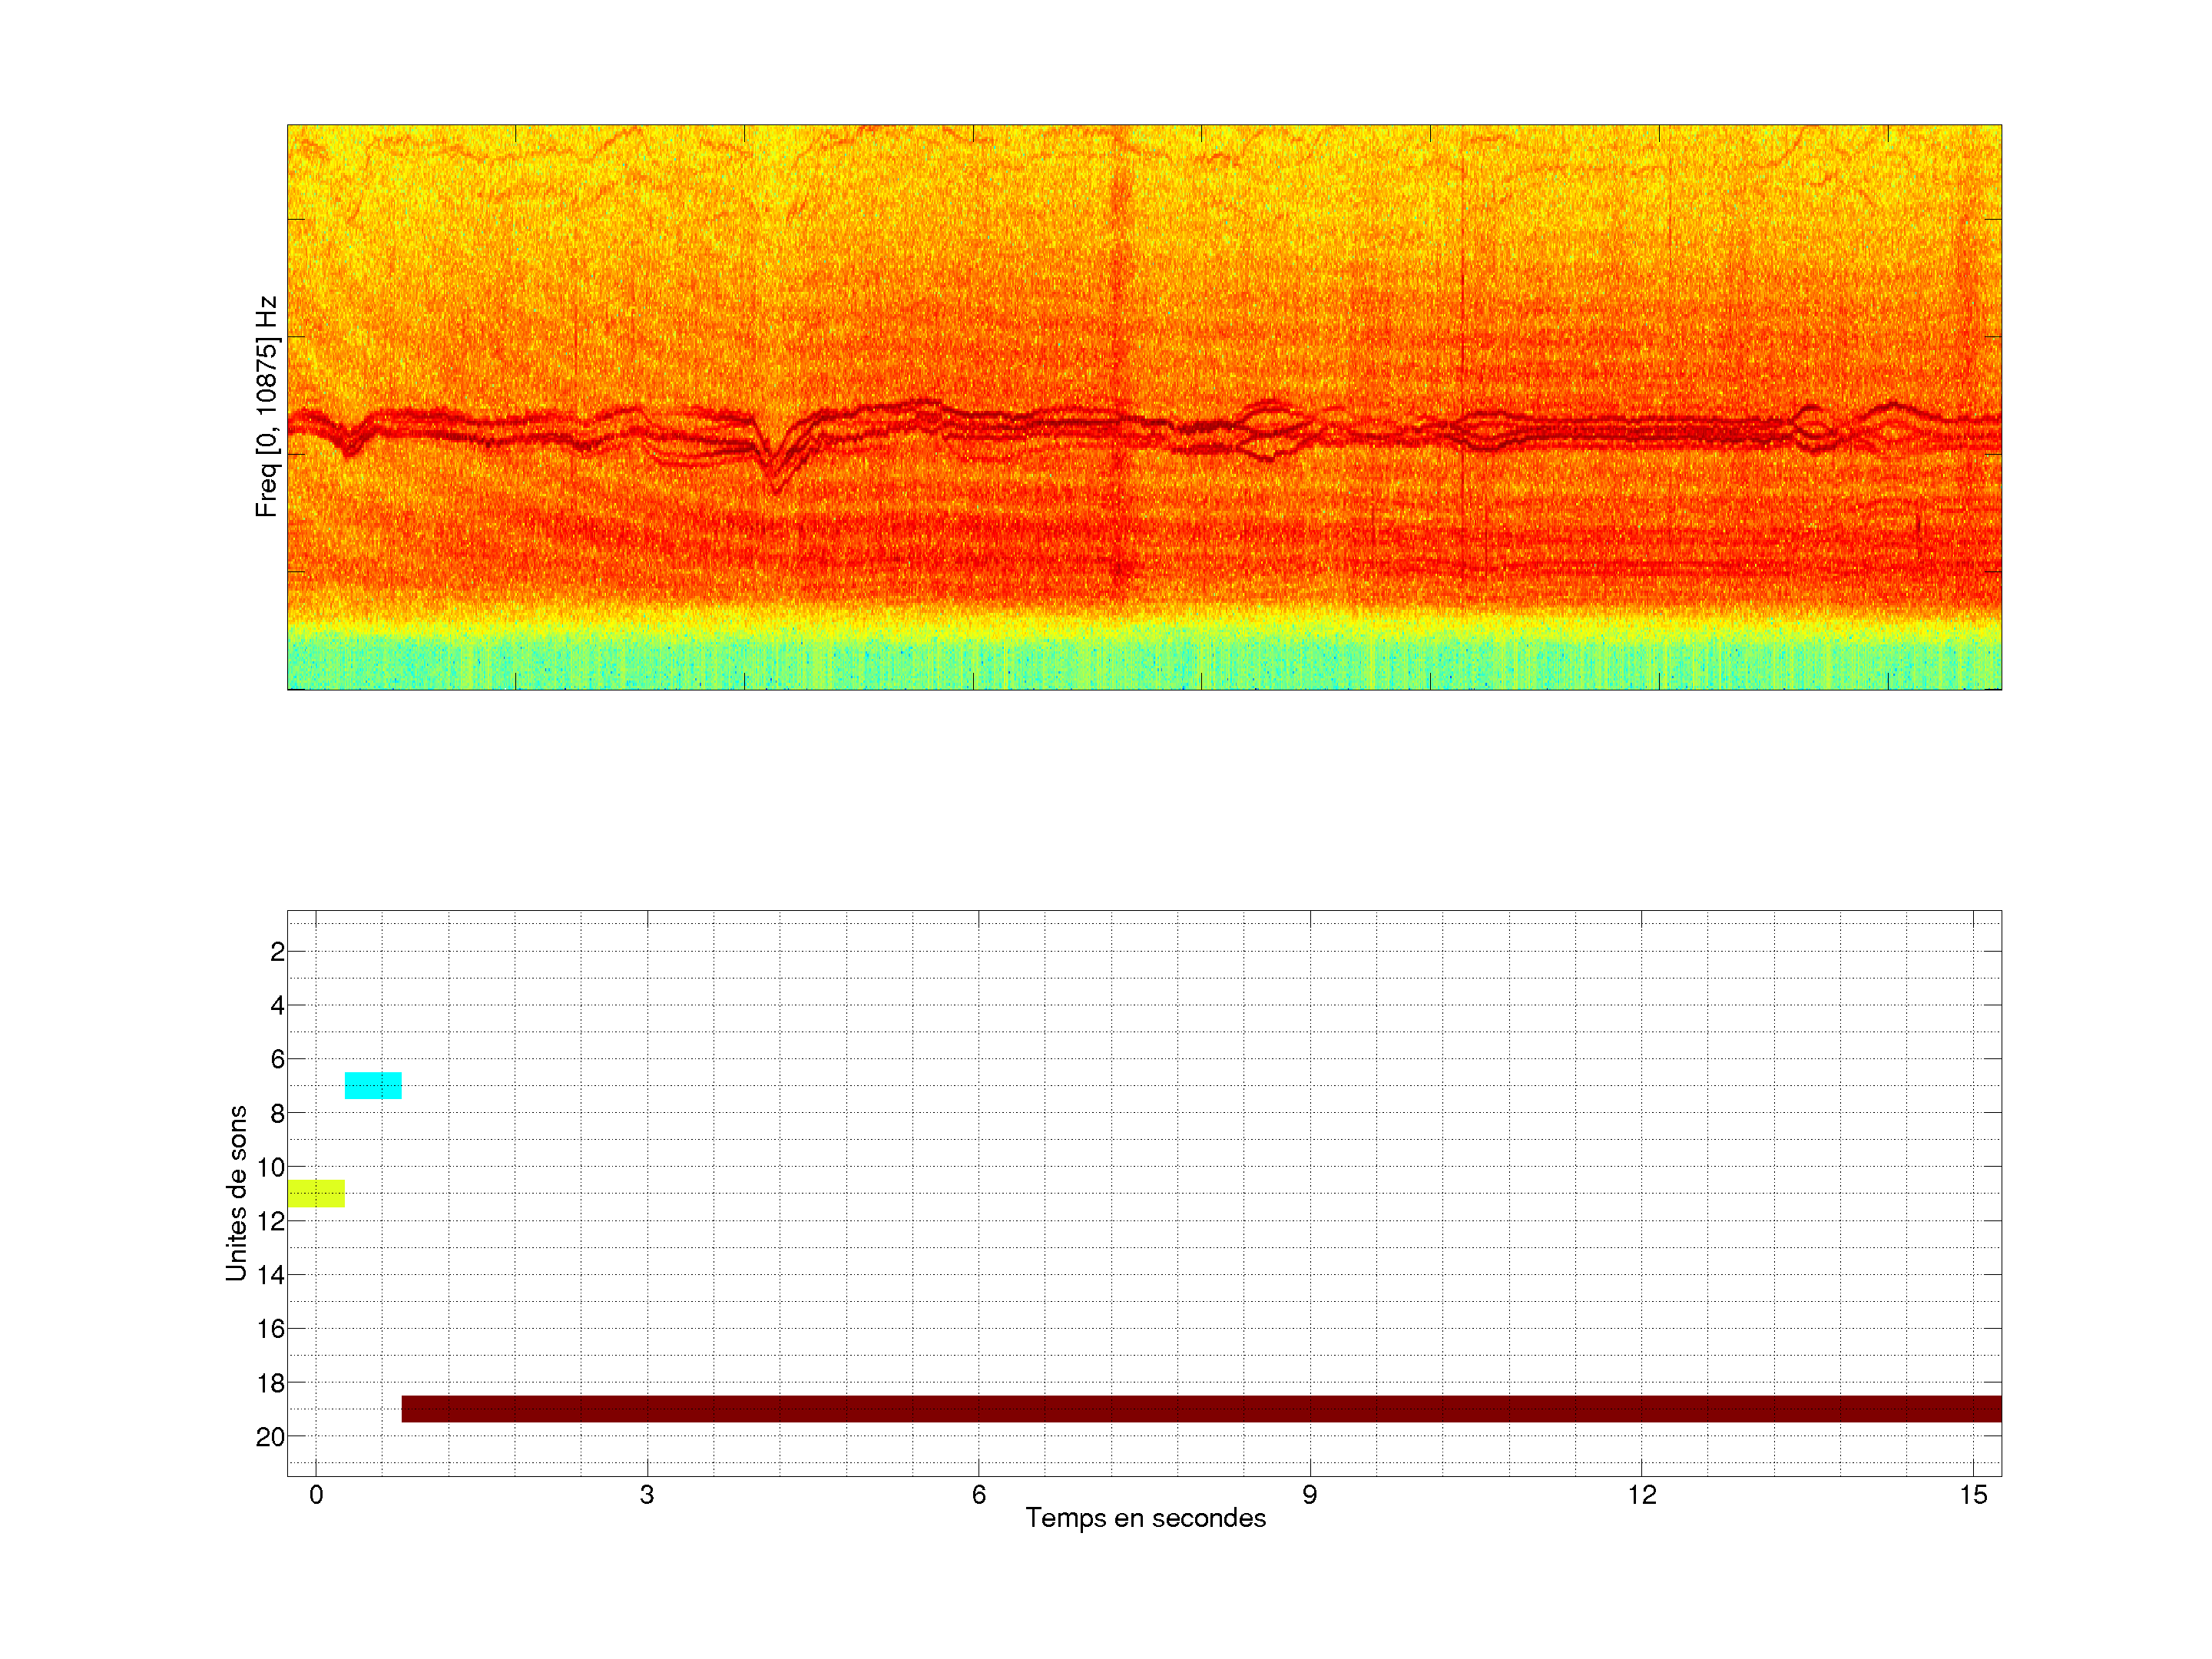This screenshot has height=1659, width=2212.
Task: Click the x-axis tick label 3
Action: pyautogui.click(x=647, y=1495)
